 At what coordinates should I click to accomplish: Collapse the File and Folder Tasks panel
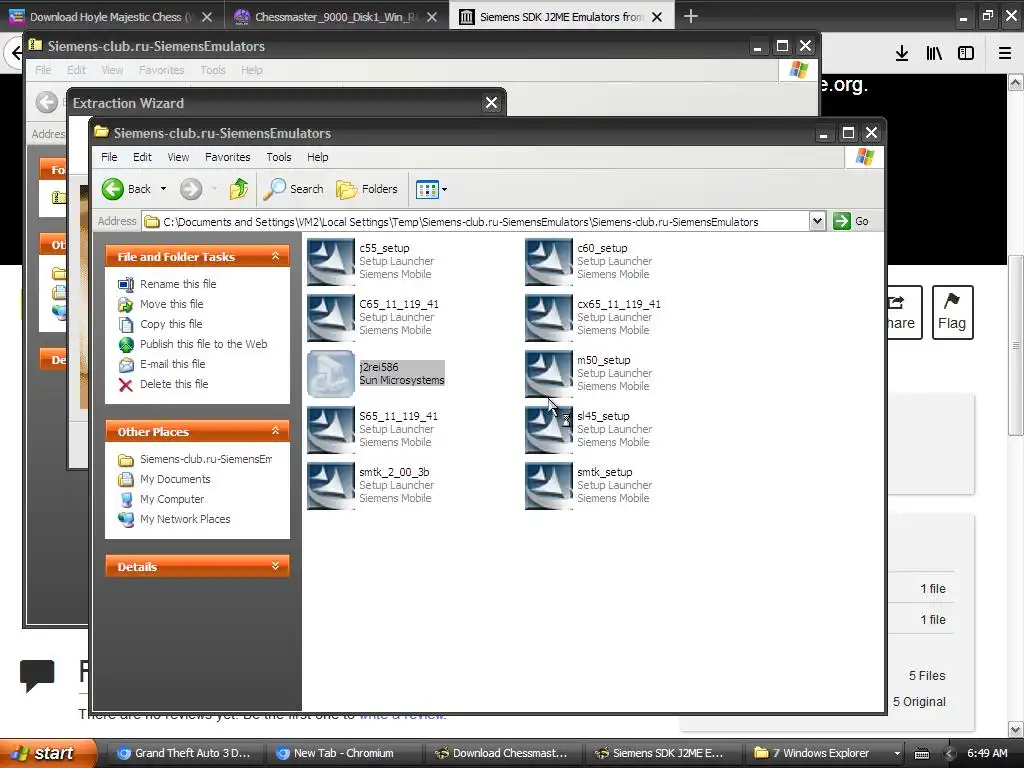click(276, 256)
